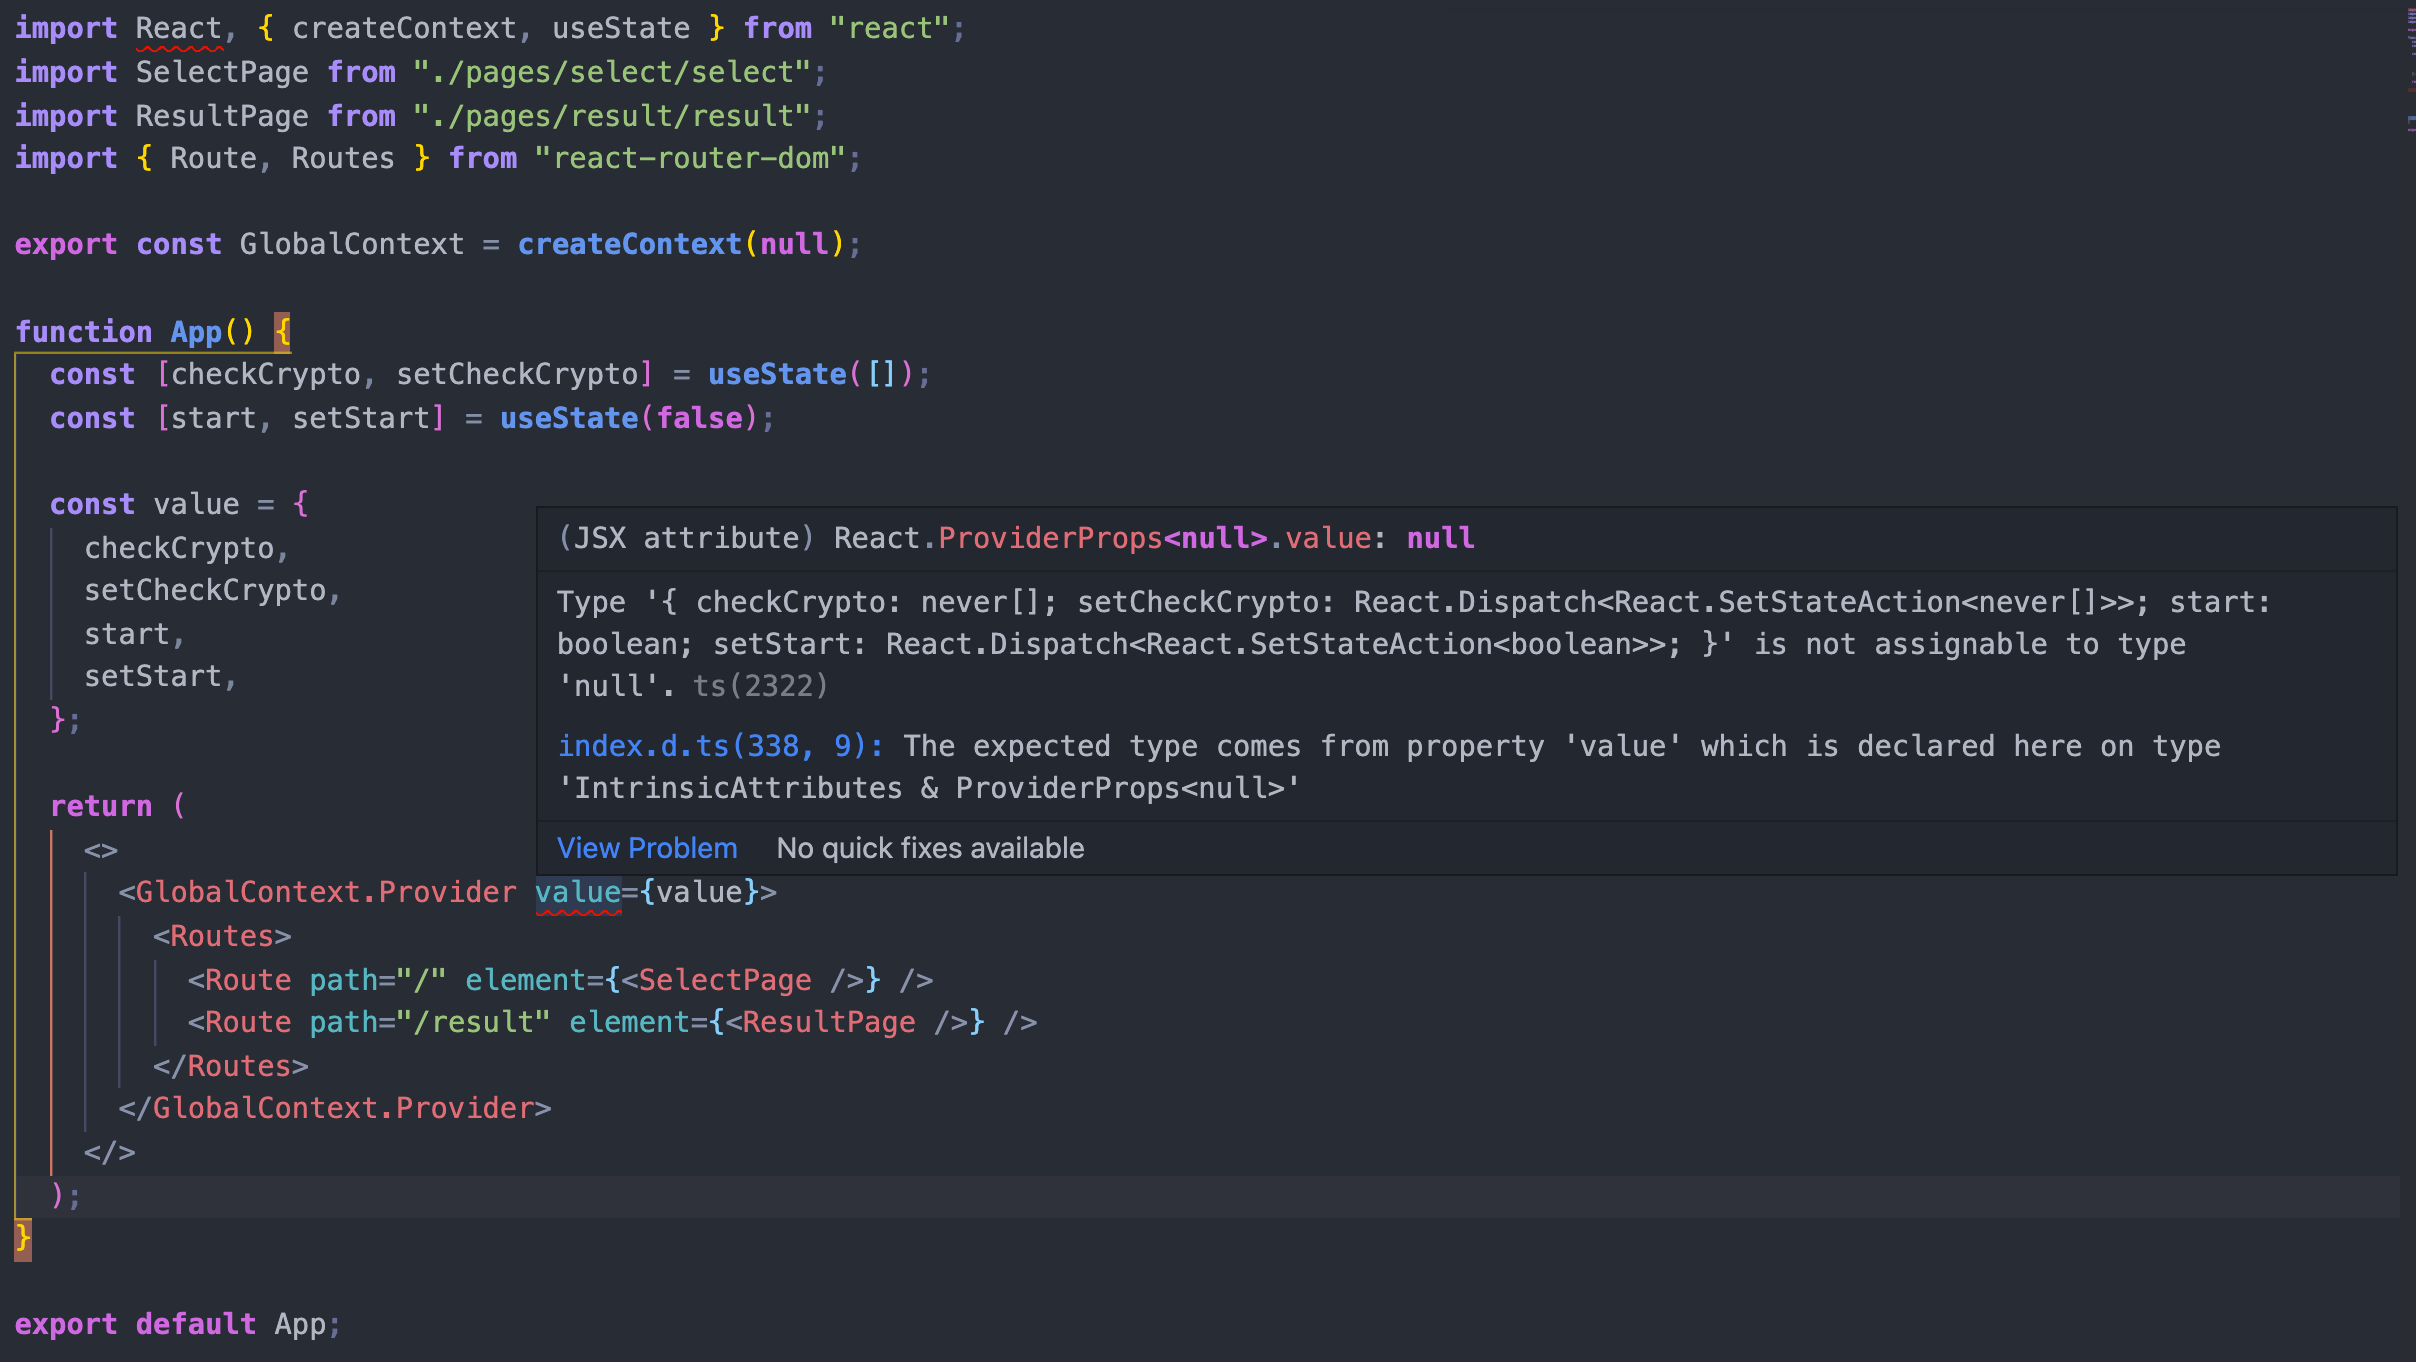The height and width of the screenshot is (1362, 2416).
Task: Click the createContext(null) call
Action: tap(680, 244)
